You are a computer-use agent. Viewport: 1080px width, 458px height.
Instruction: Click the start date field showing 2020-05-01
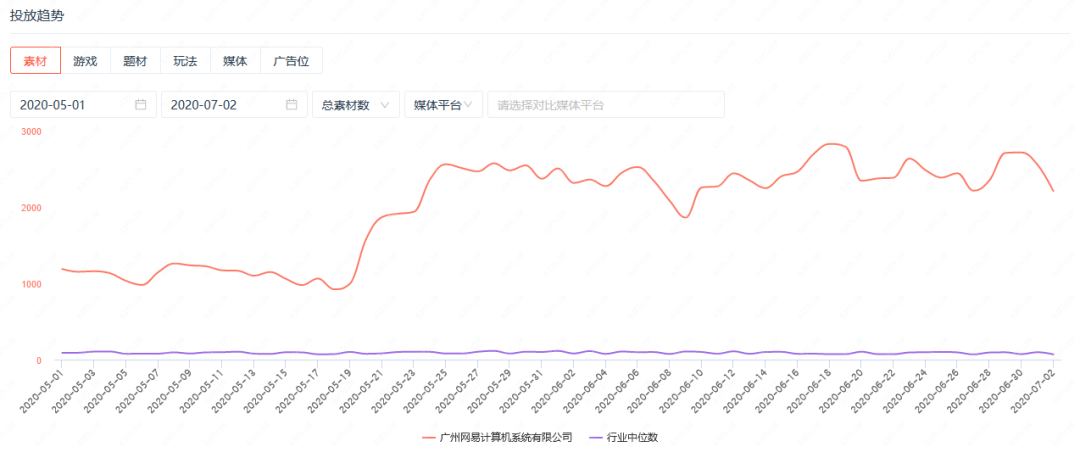(70, 104)
